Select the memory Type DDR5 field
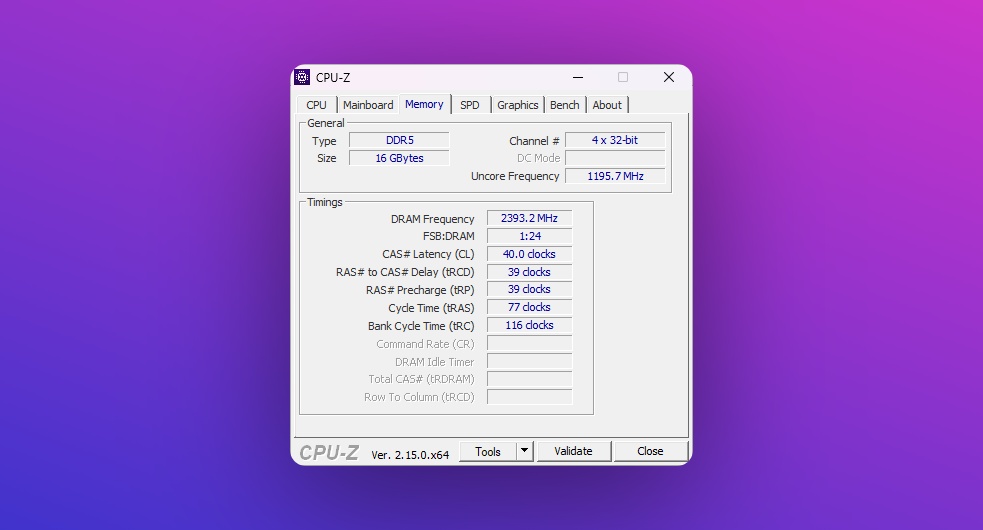The height and width of the screenshot is (530, 983). coord(399,141)
